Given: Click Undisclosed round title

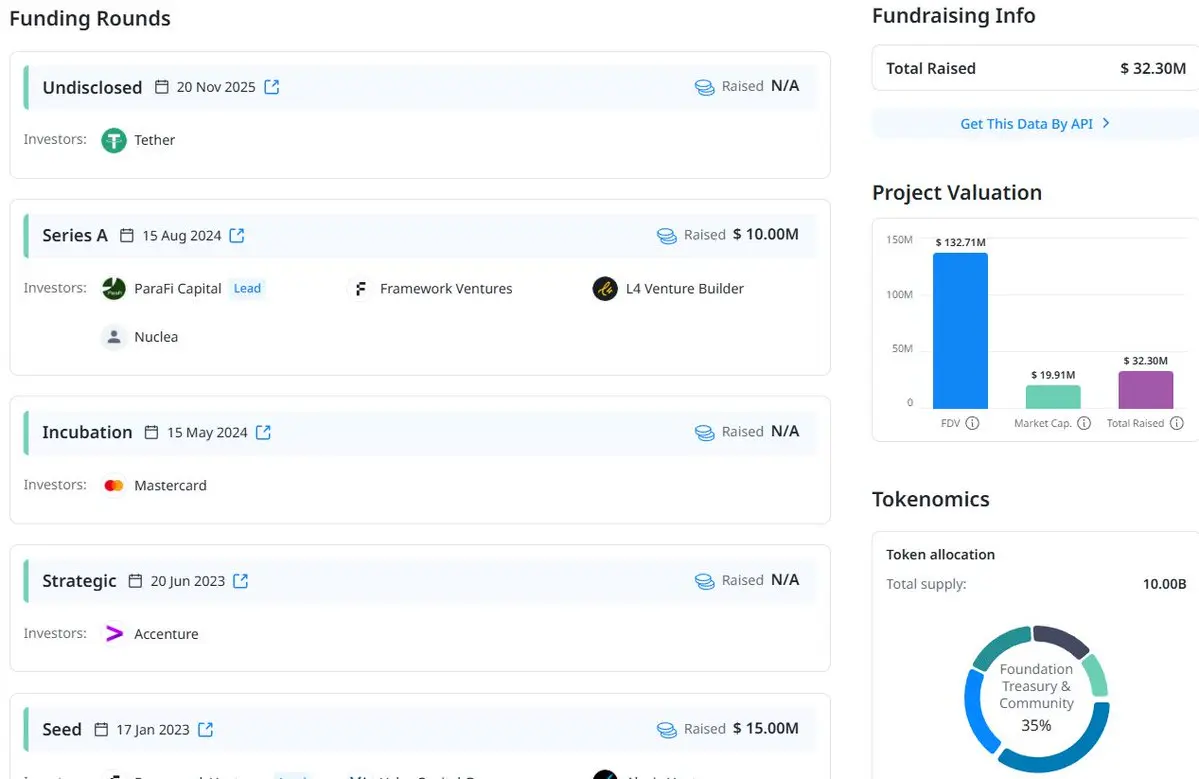Looking at the screenshot, I should [93, 87].
